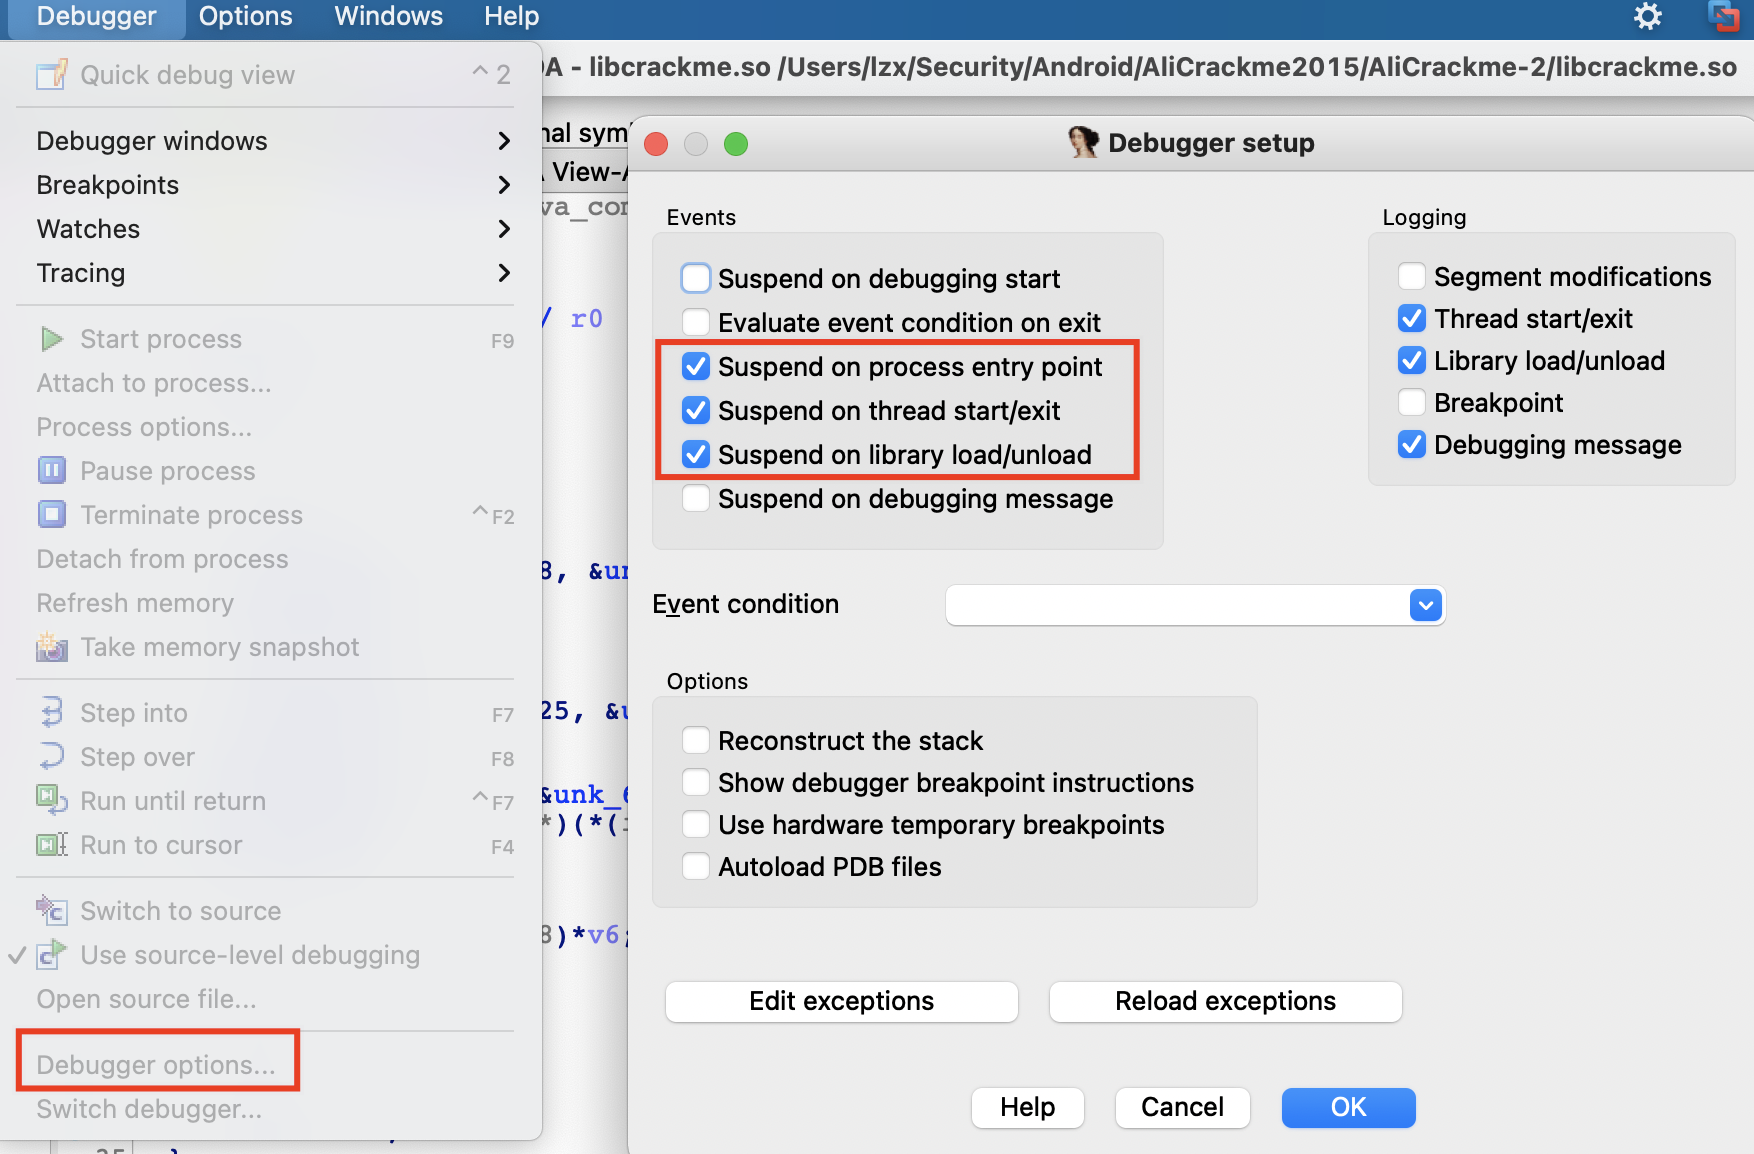Toggle the Logging Breakpoint checkbox
Screen dimensions: 1754x1154
click(1412, 402)
